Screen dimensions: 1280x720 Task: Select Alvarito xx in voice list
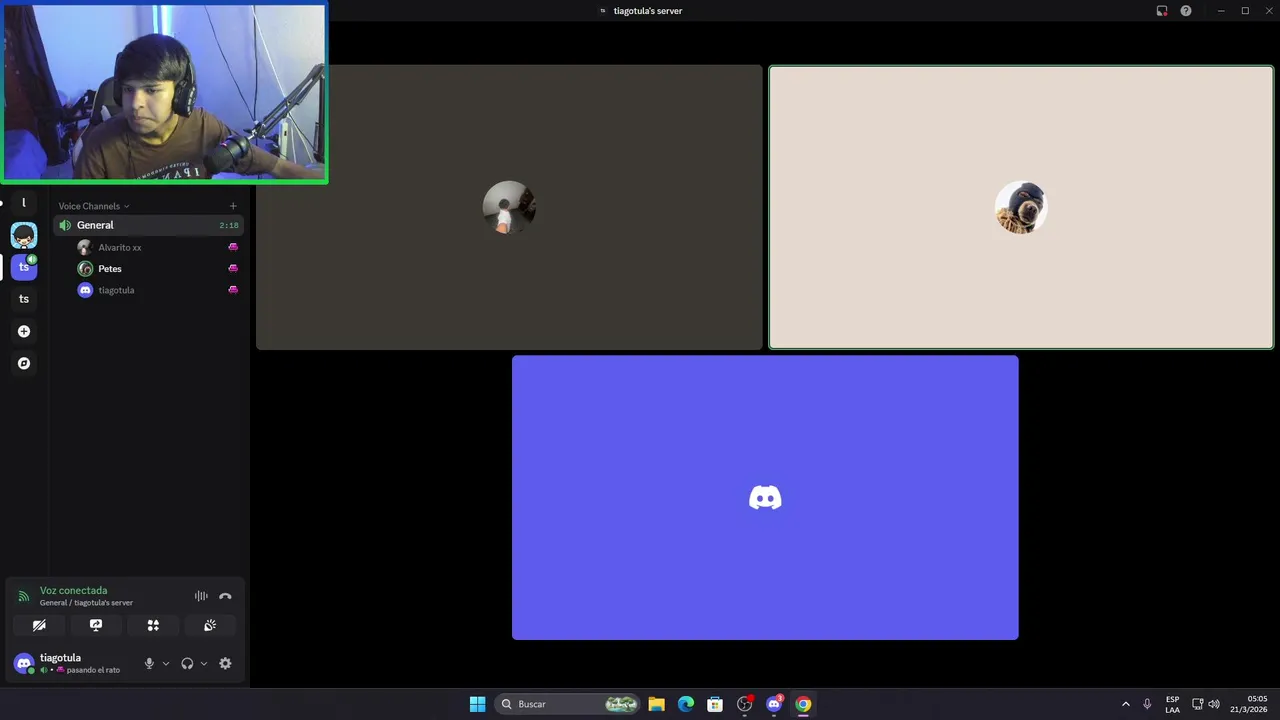coord(120,247)
